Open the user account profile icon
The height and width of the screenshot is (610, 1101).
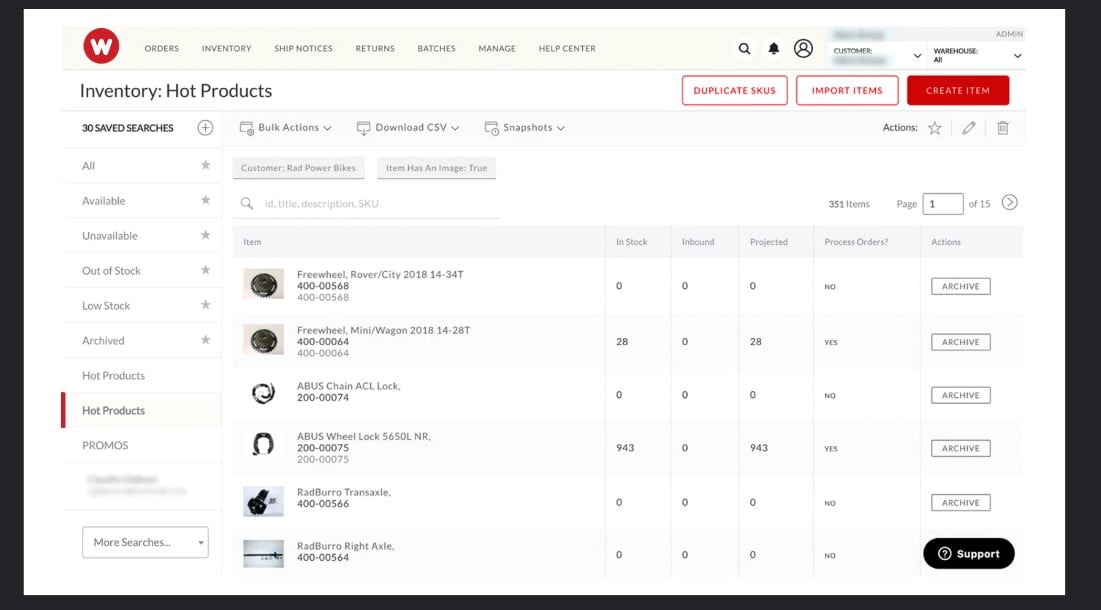pyautogui.click(x=803, y=48)
